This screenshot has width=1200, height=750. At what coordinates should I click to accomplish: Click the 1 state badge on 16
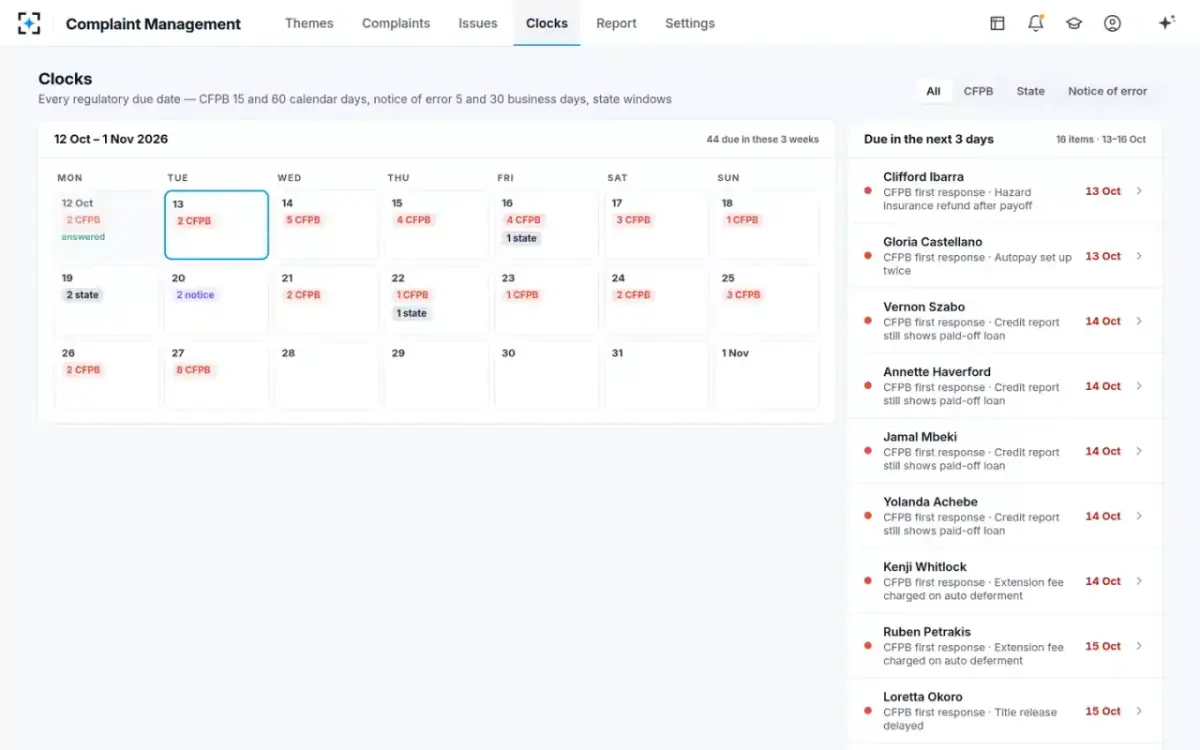tap(521, 238)
